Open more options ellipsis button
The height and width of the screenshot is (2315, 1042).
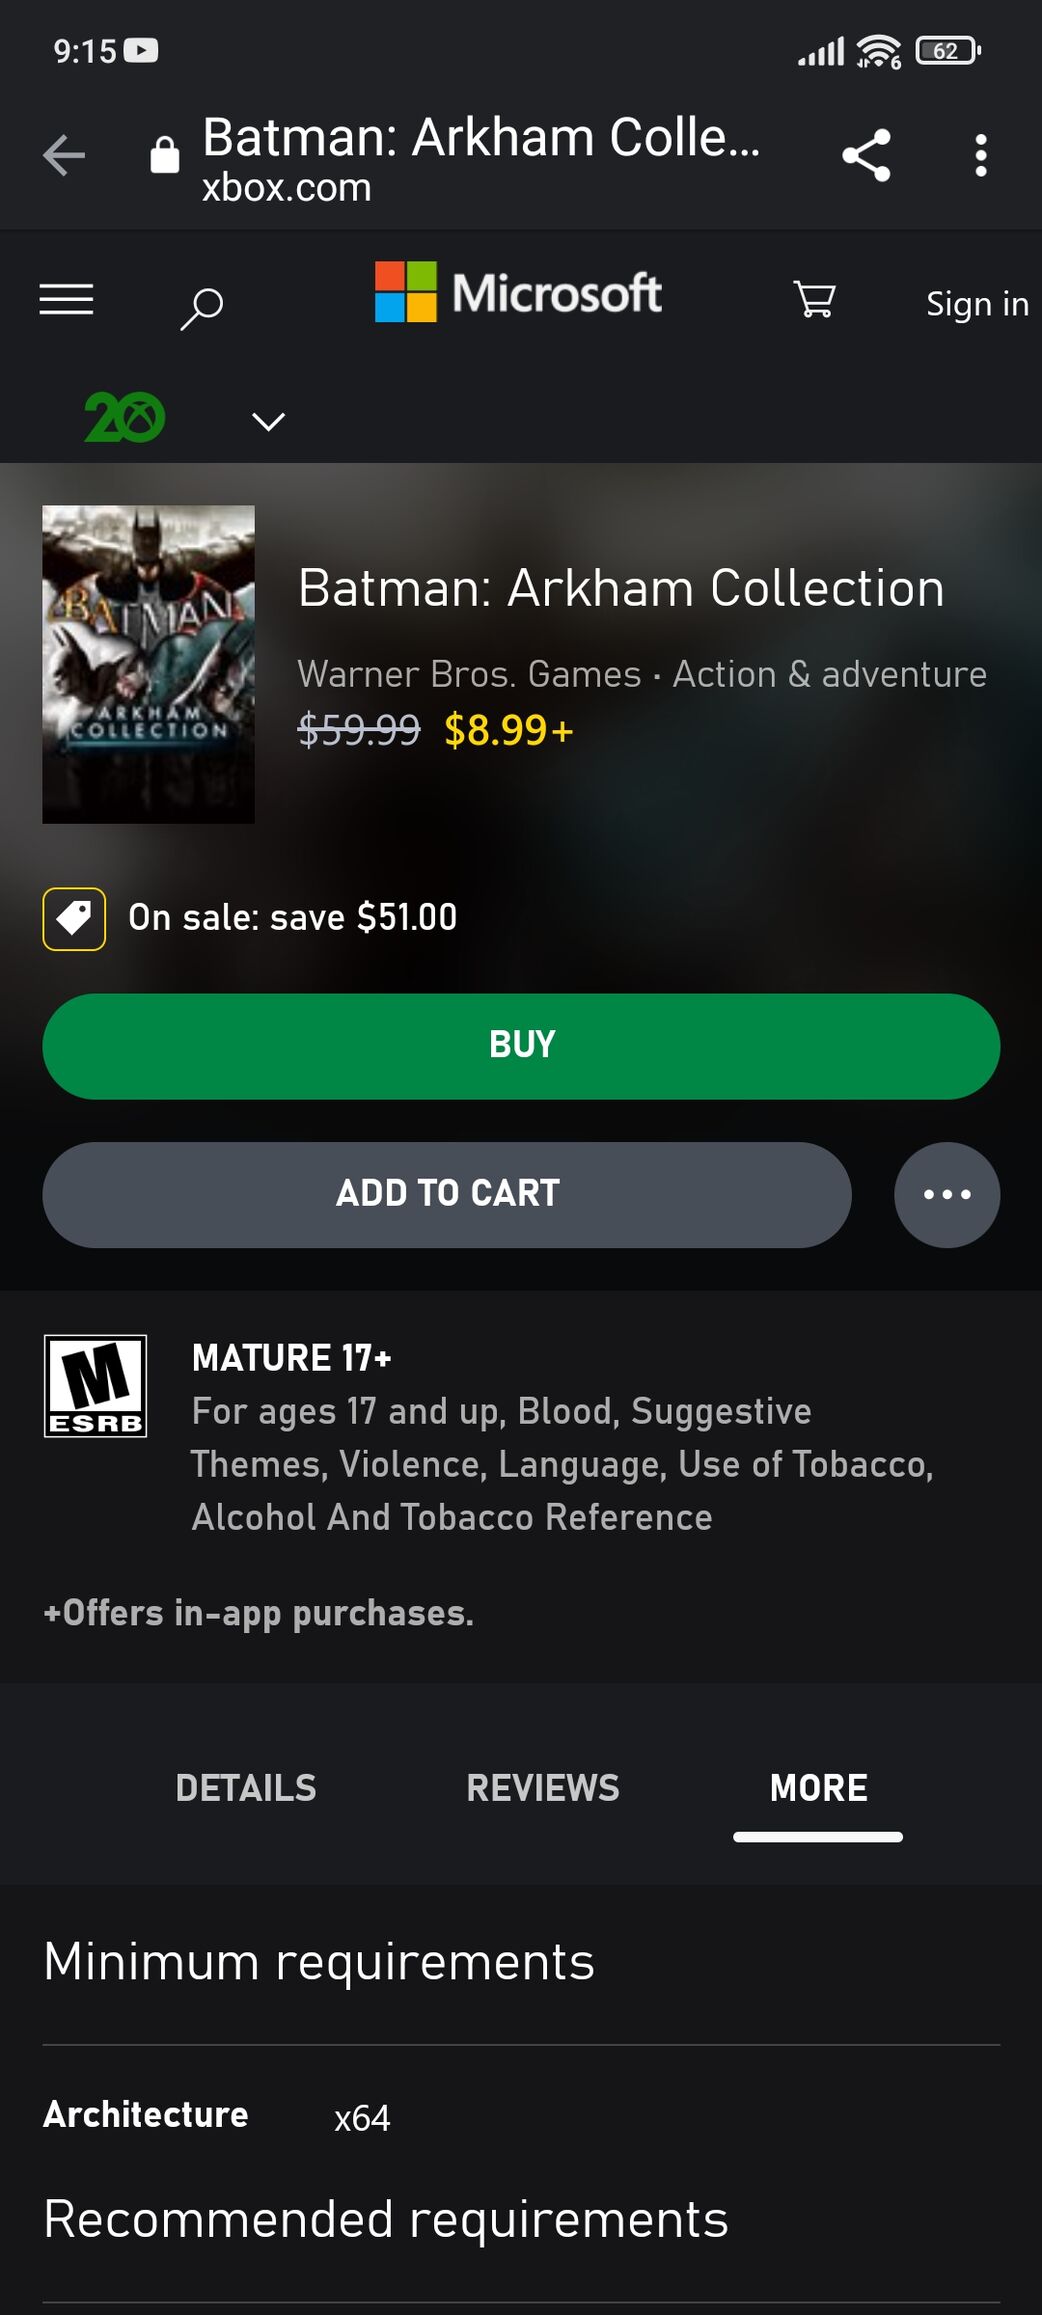click(947, 1195)
